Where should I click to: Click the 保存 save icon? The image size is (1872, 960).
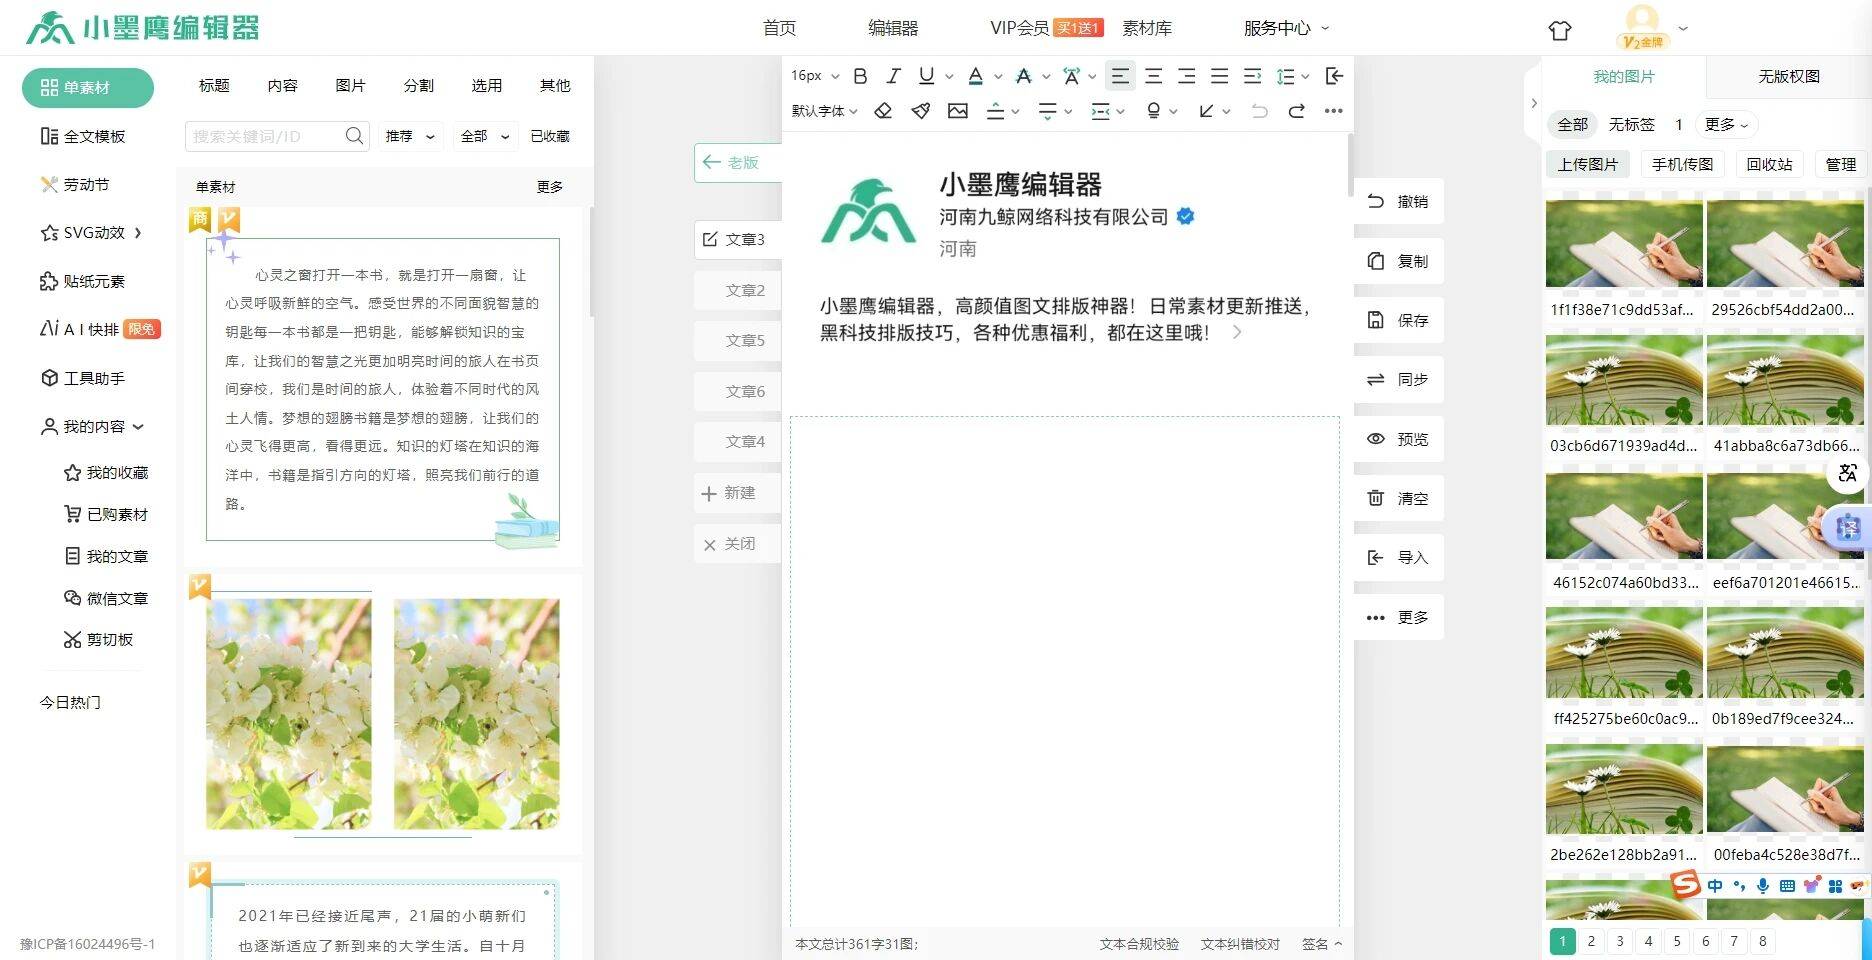pyautogui.click(x=1376, y=320)
